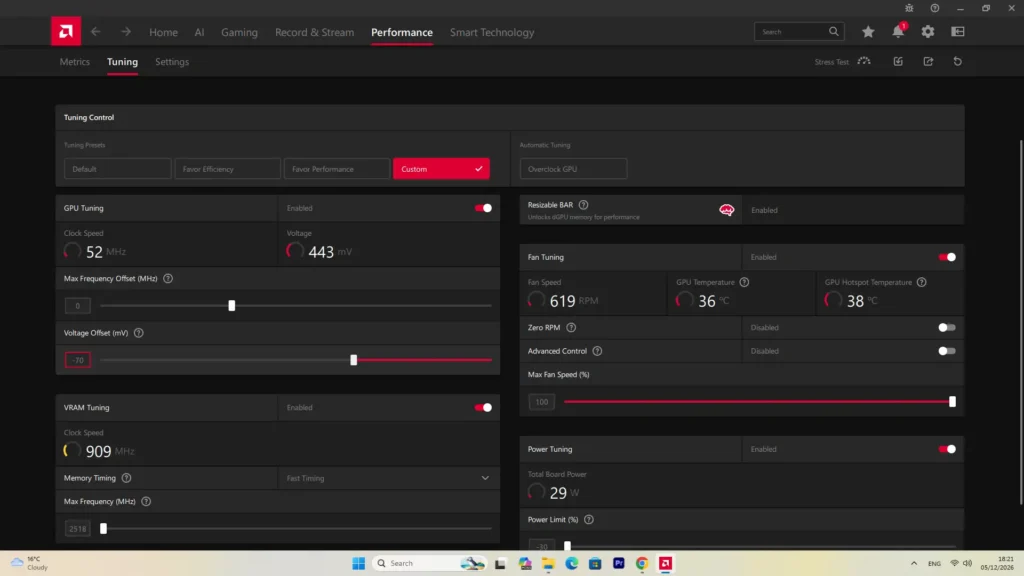Show Power Limit help tooltip
1024x576 pixels.
[588, 520]
